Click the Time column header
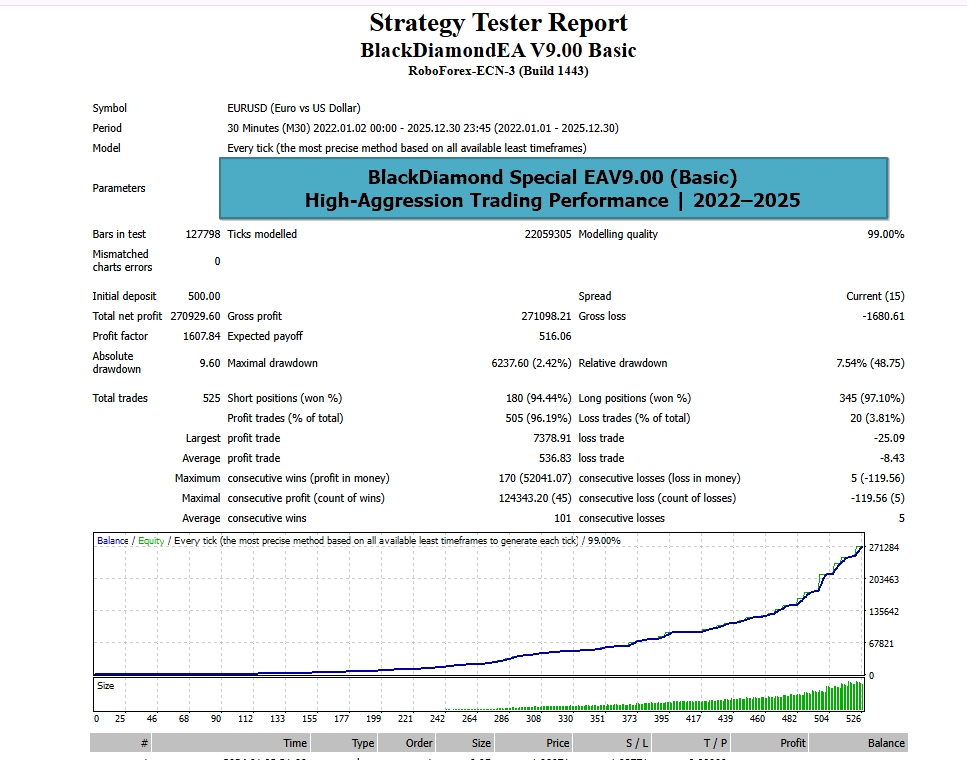Image resolution: width=967 pixels, height=760 pixels. [x=295, y=743]
